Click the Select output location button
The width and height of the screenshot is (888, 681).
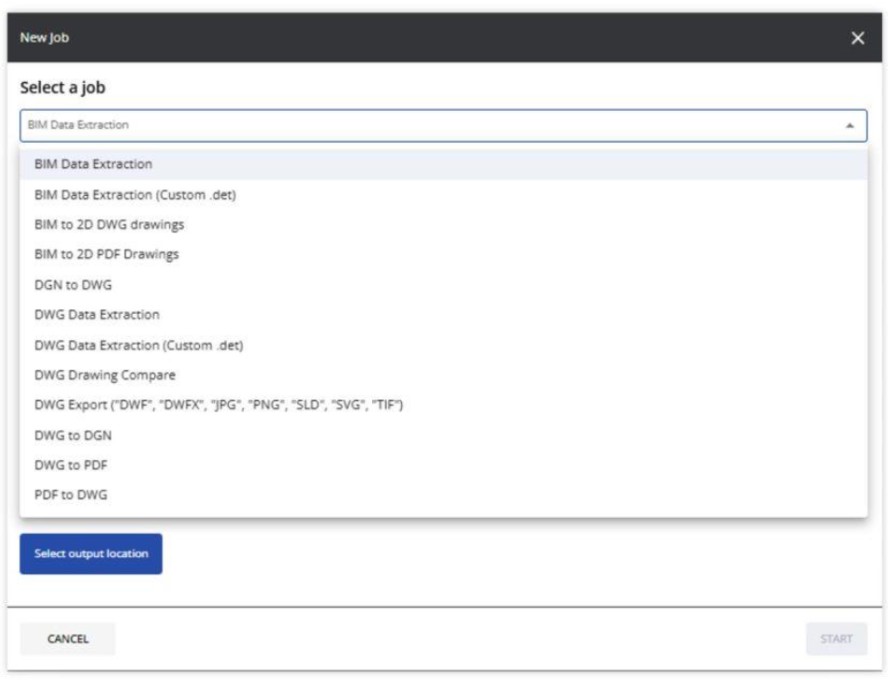point(91,554)
